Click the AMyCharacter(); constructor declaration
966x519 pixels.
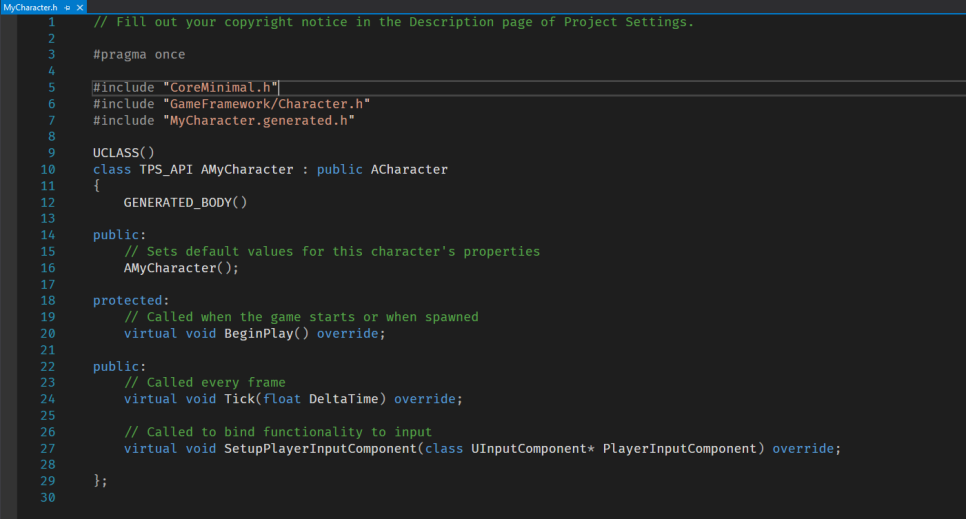[x=181, y=268]
